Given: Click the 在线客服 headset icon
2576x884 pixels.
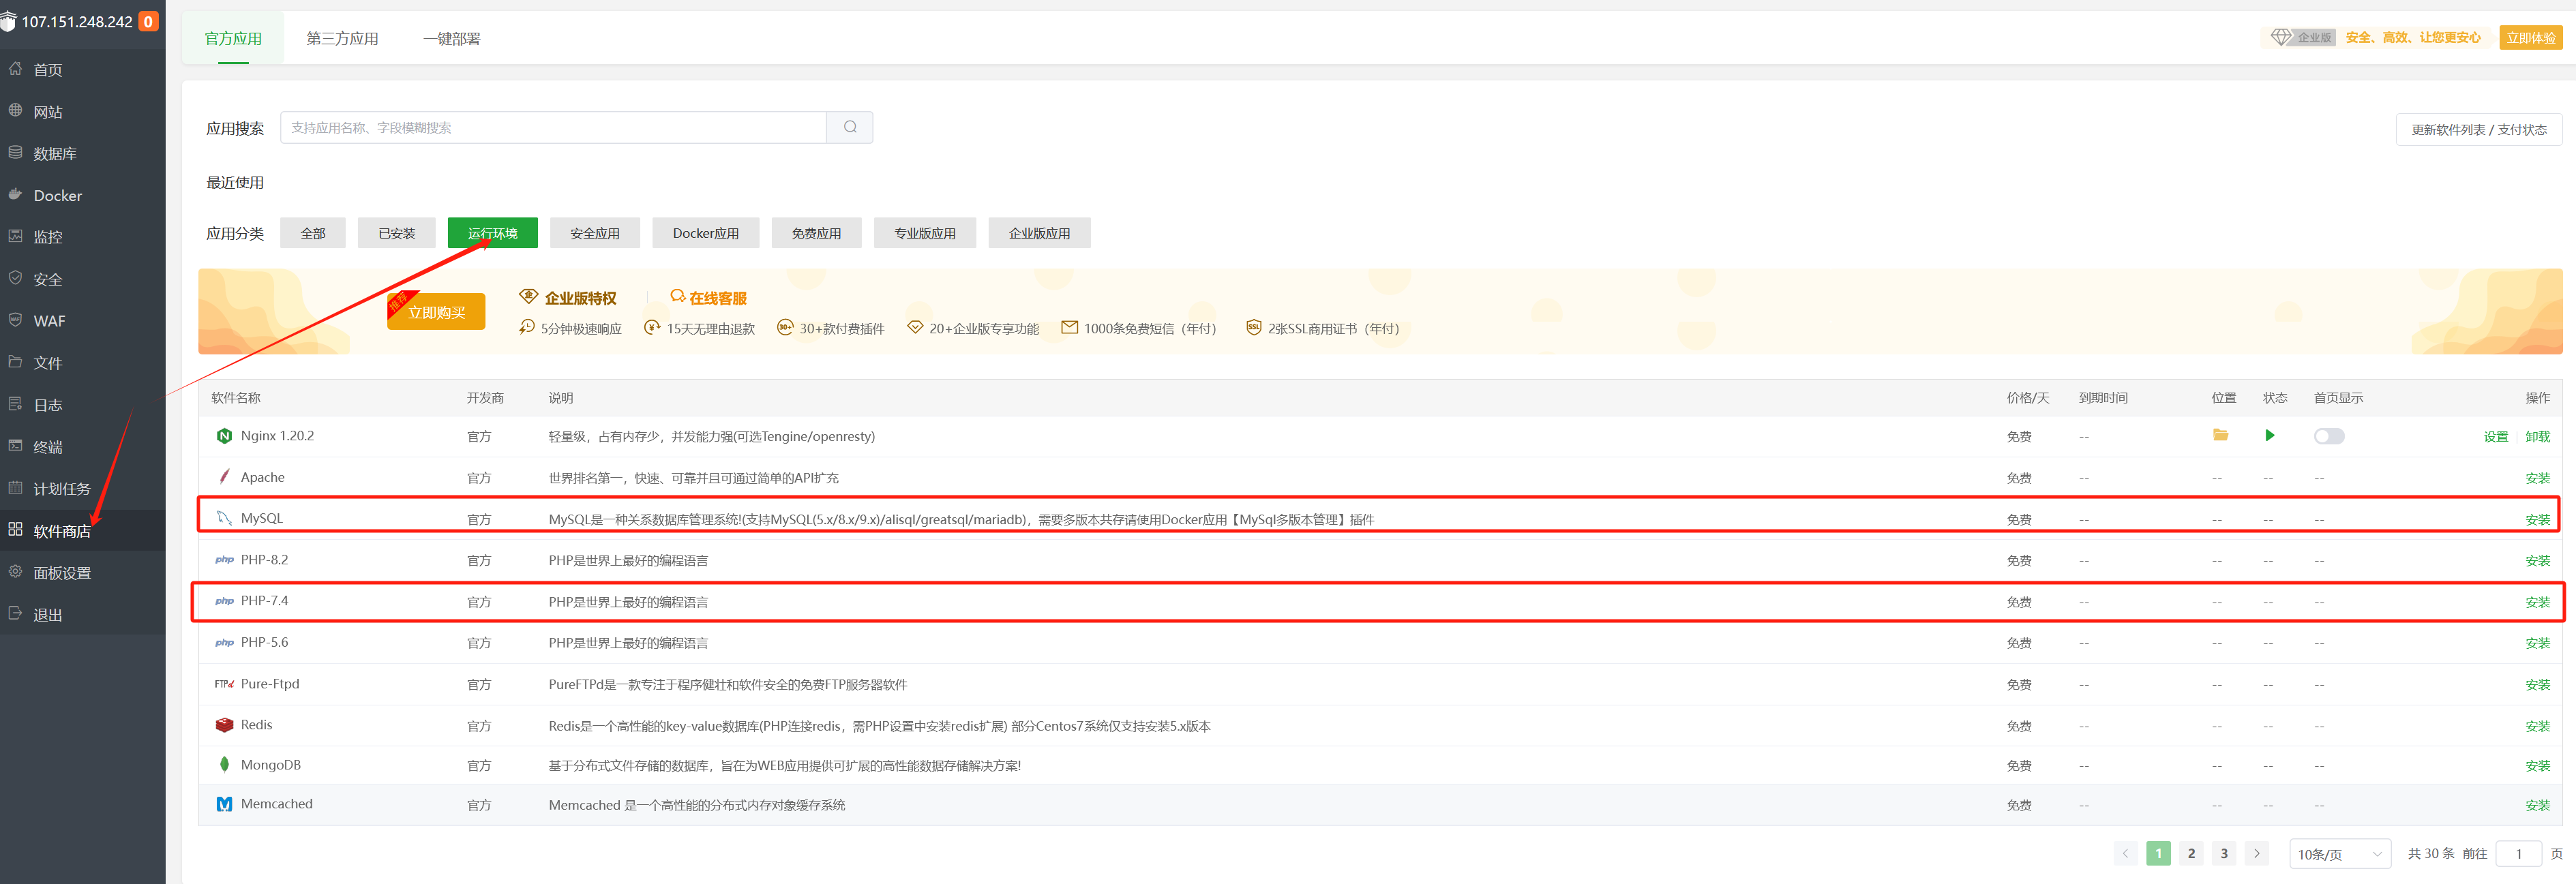Looking at the screenshot, I should tap(678, 297).
